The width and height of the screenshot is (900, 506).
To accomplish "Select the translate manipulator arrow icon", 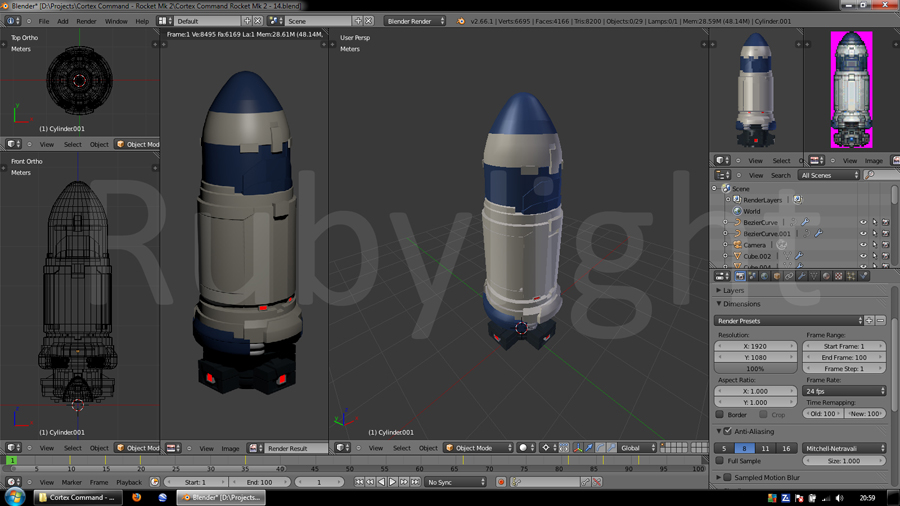I will (588, 448).
